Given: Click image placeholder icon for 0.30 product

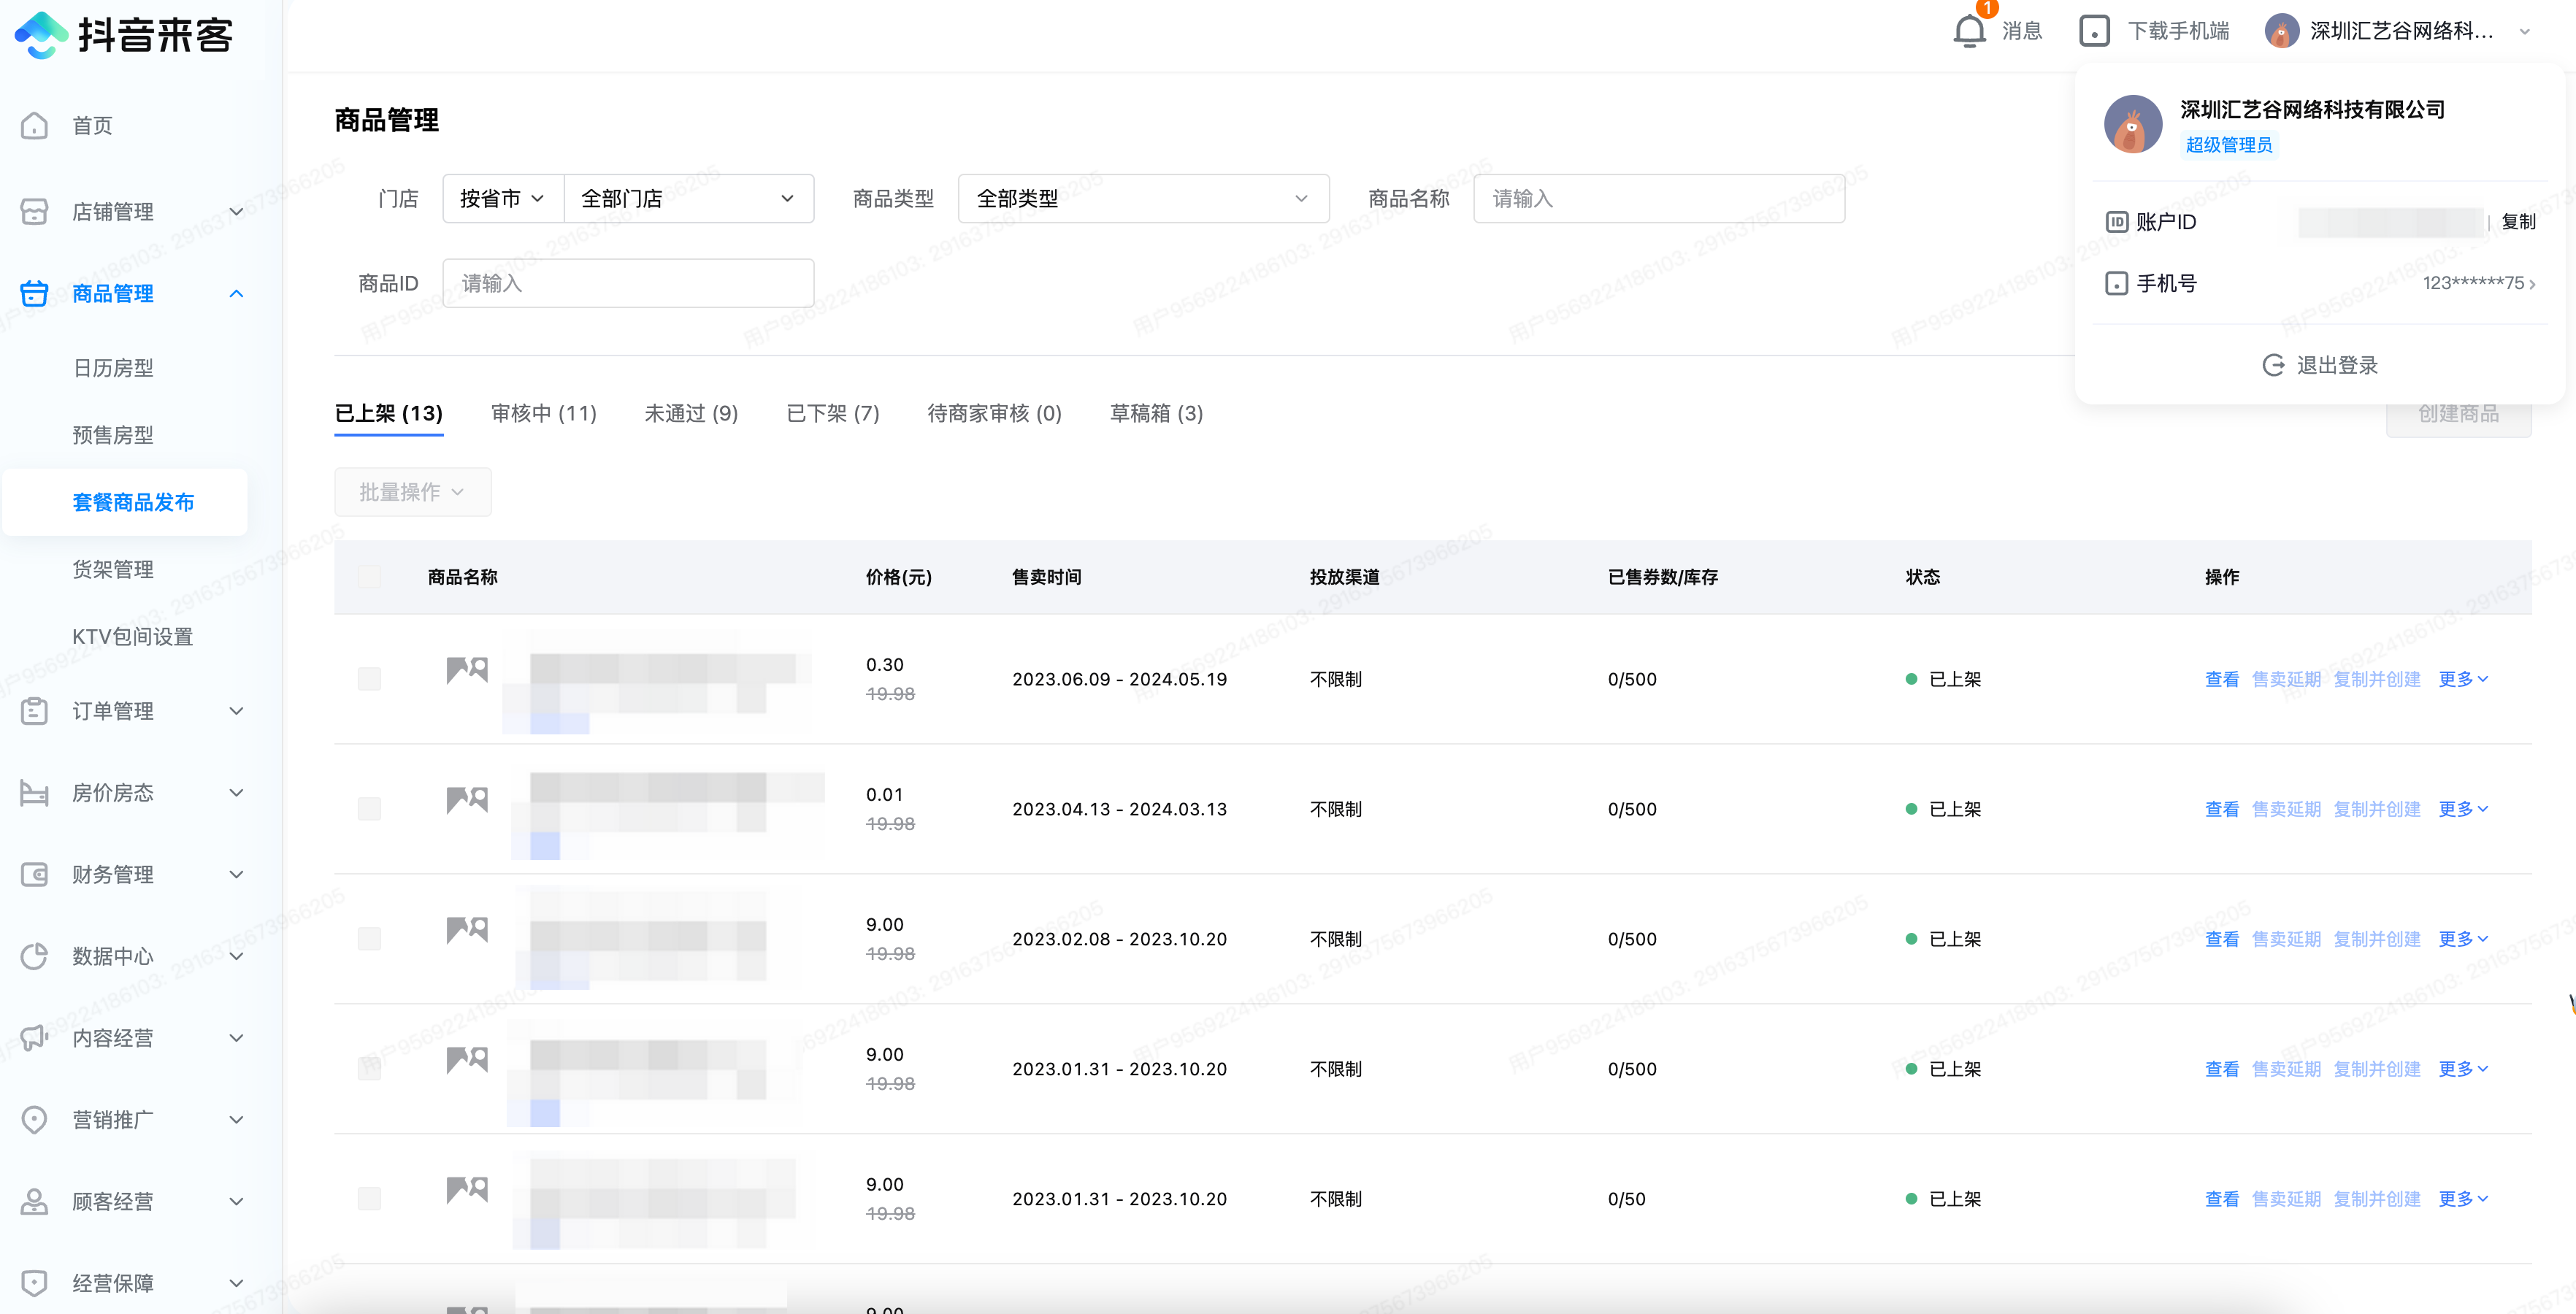Looking at the screenshot, I should click(467, 670).
